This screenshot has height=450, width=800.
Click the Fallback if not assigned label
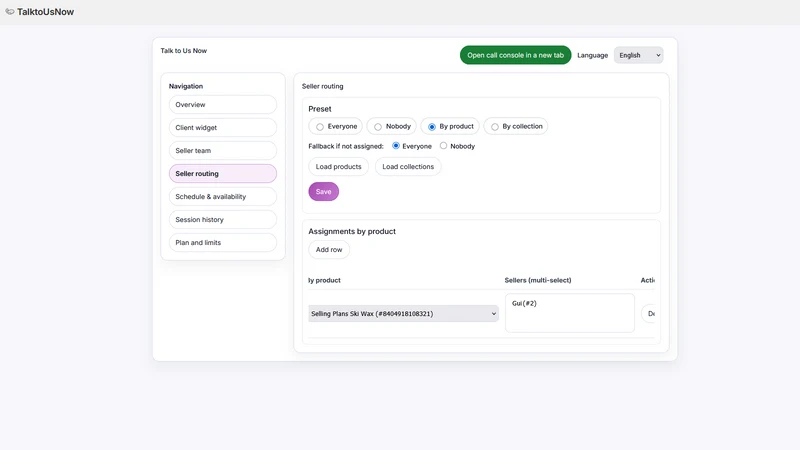tap(346, 146)
